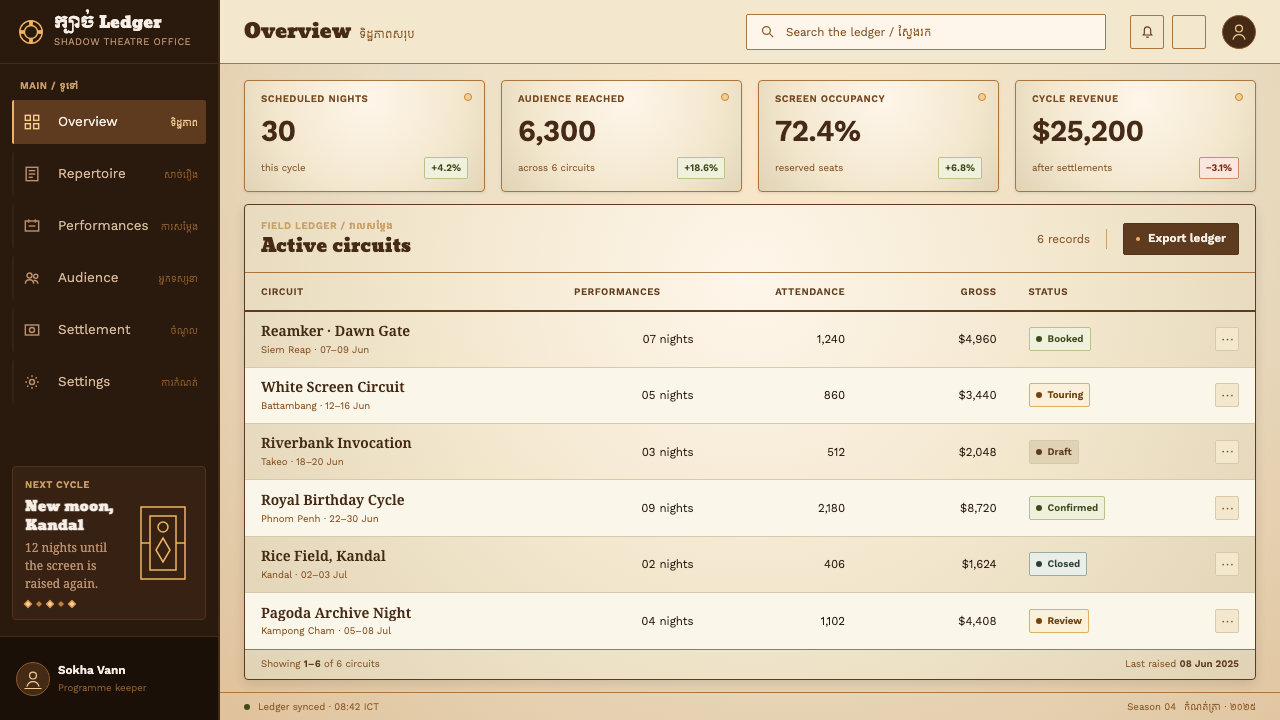Screen dimensions: 1280x720
Task: Open notifications with the bell icon
Action: click(x=1147, y=32)
